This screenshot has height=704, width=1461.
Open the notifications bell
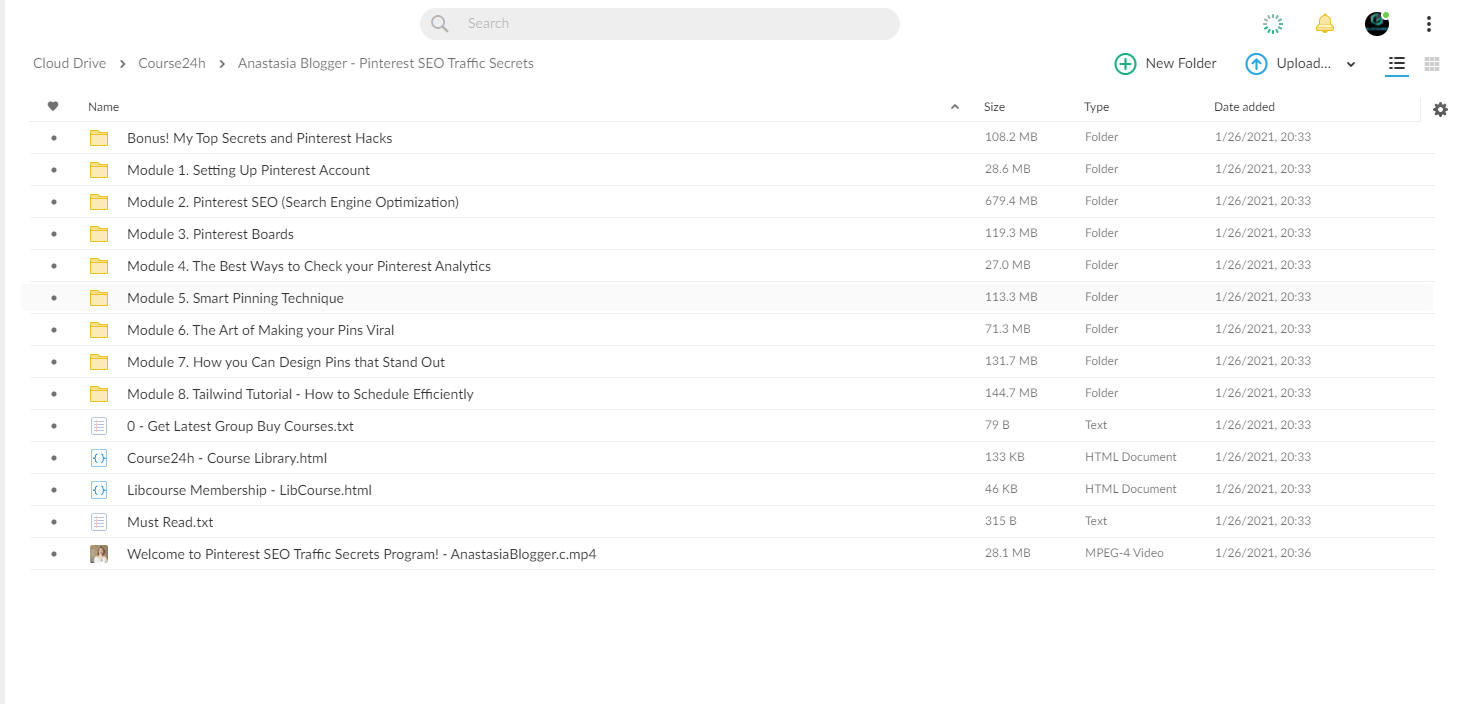pyautogui.click(x=1325, y=24)
